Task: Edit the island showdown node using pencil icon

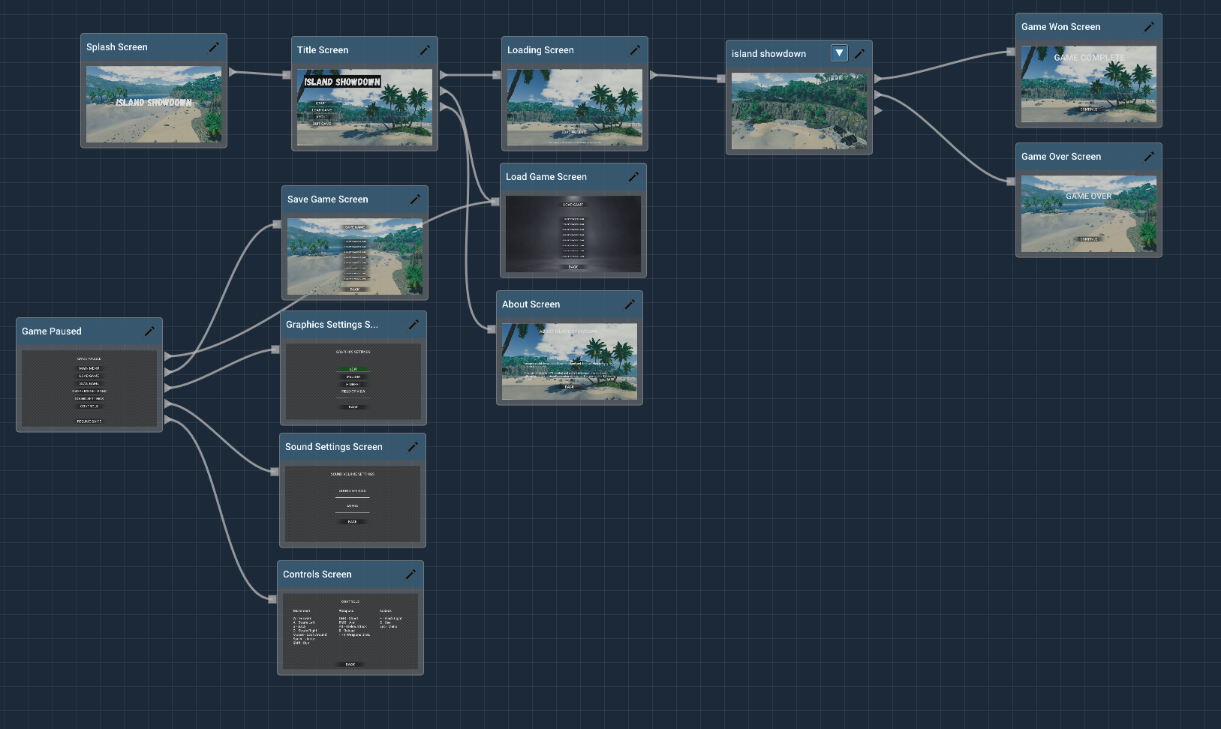Action: (859, 53)
